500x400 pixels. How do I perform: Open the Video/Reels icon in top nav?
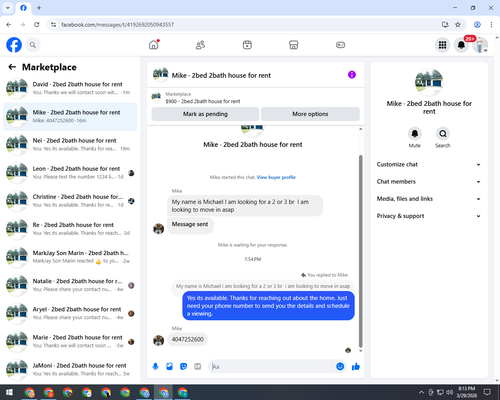(247, 45)
